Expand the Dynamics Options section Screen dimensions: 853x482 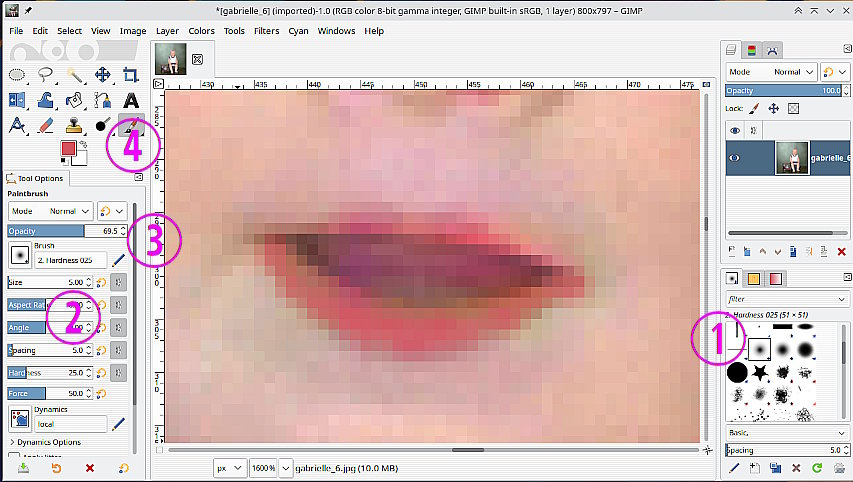coord(45,442)
